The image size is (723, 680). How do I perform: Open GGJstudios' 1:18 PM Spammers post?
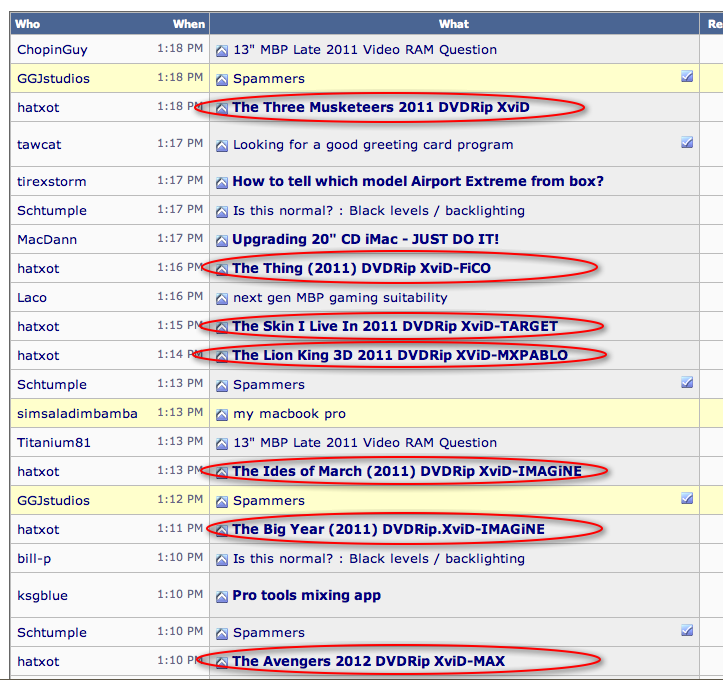(x=269, y=79)
